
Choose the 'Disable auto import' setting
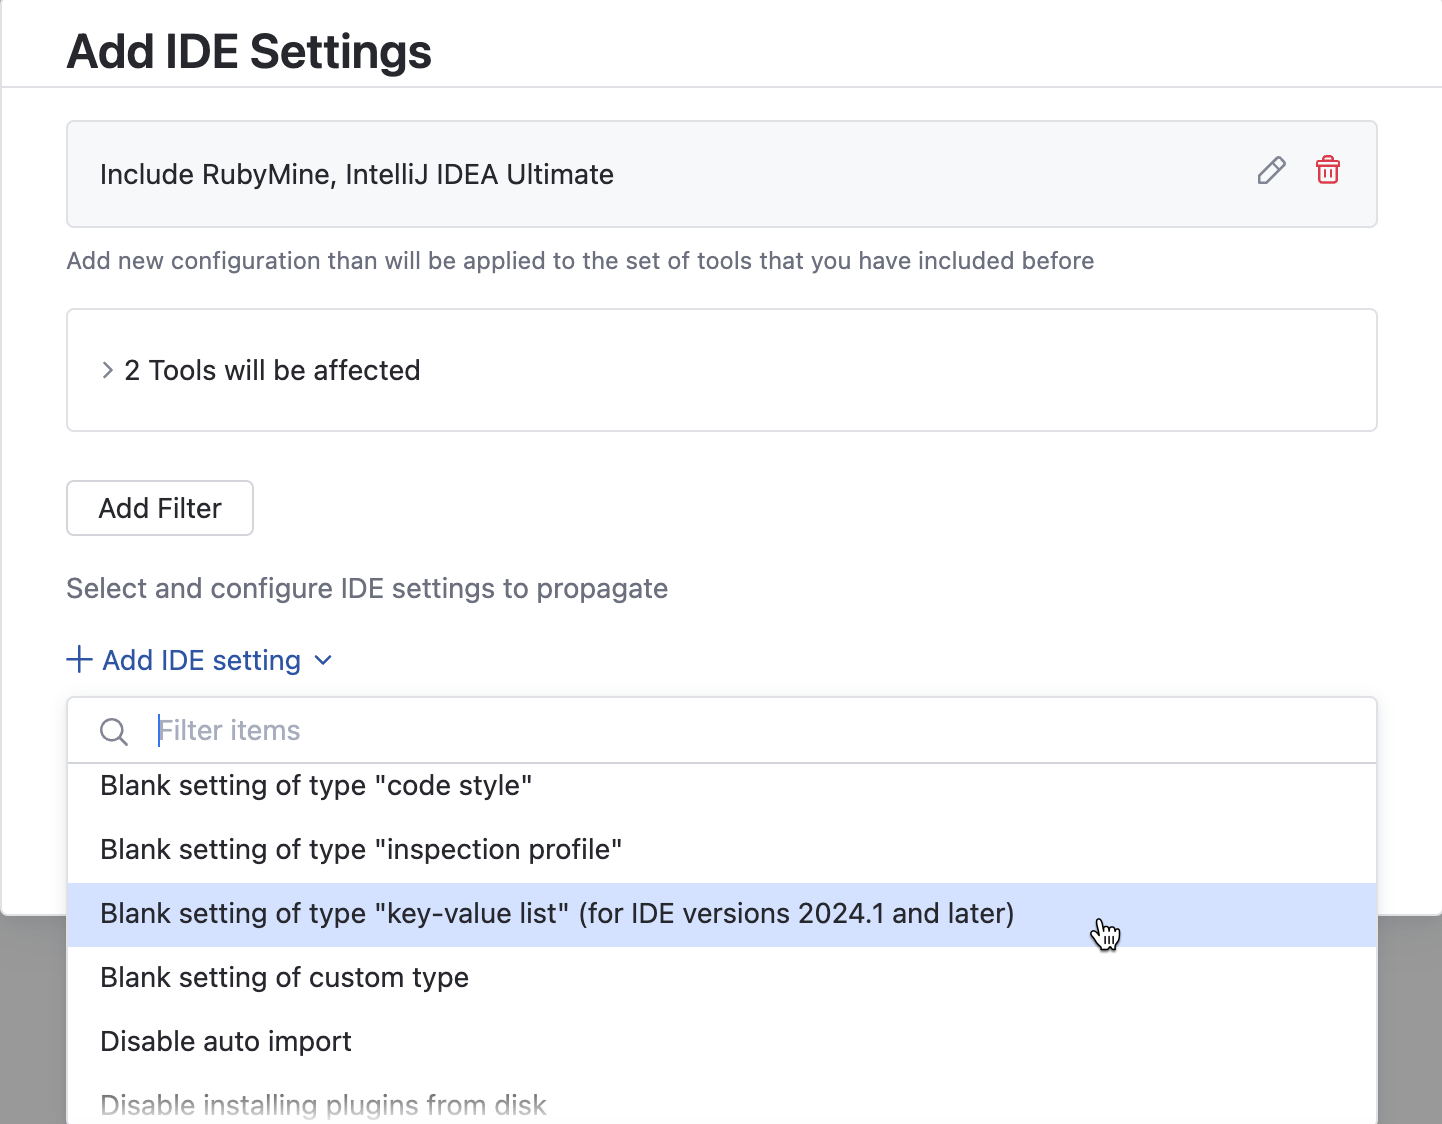pyautogui.click(x=225, y=1041)
